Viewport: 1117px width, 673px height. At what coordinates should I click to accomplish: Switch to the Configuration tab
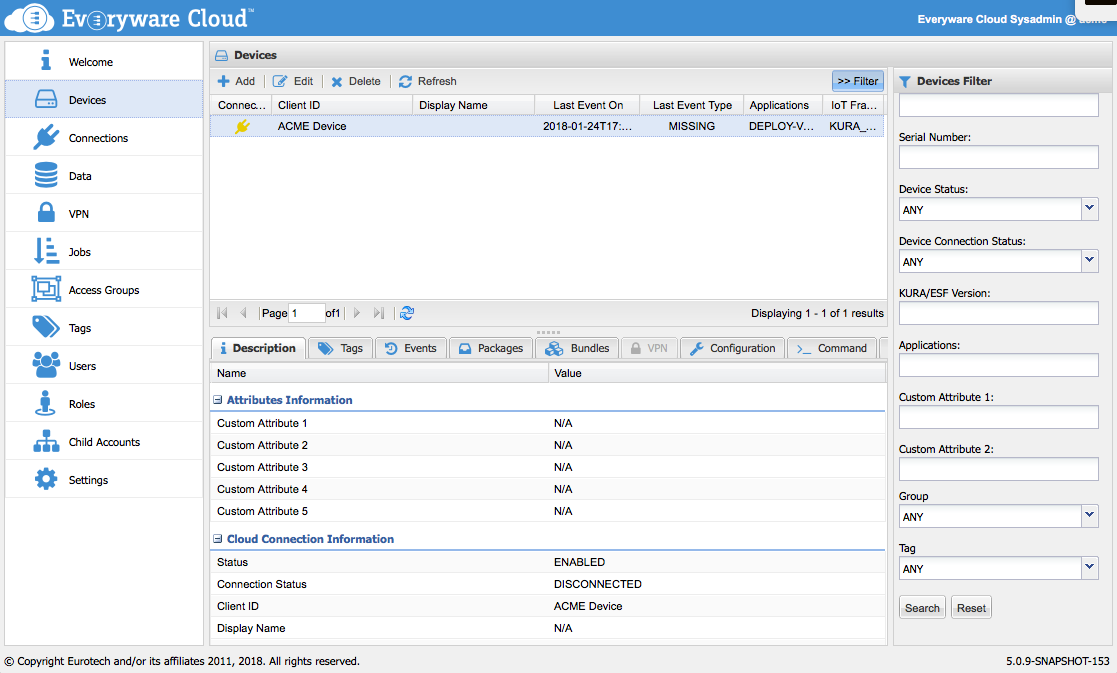pos(732,348)
